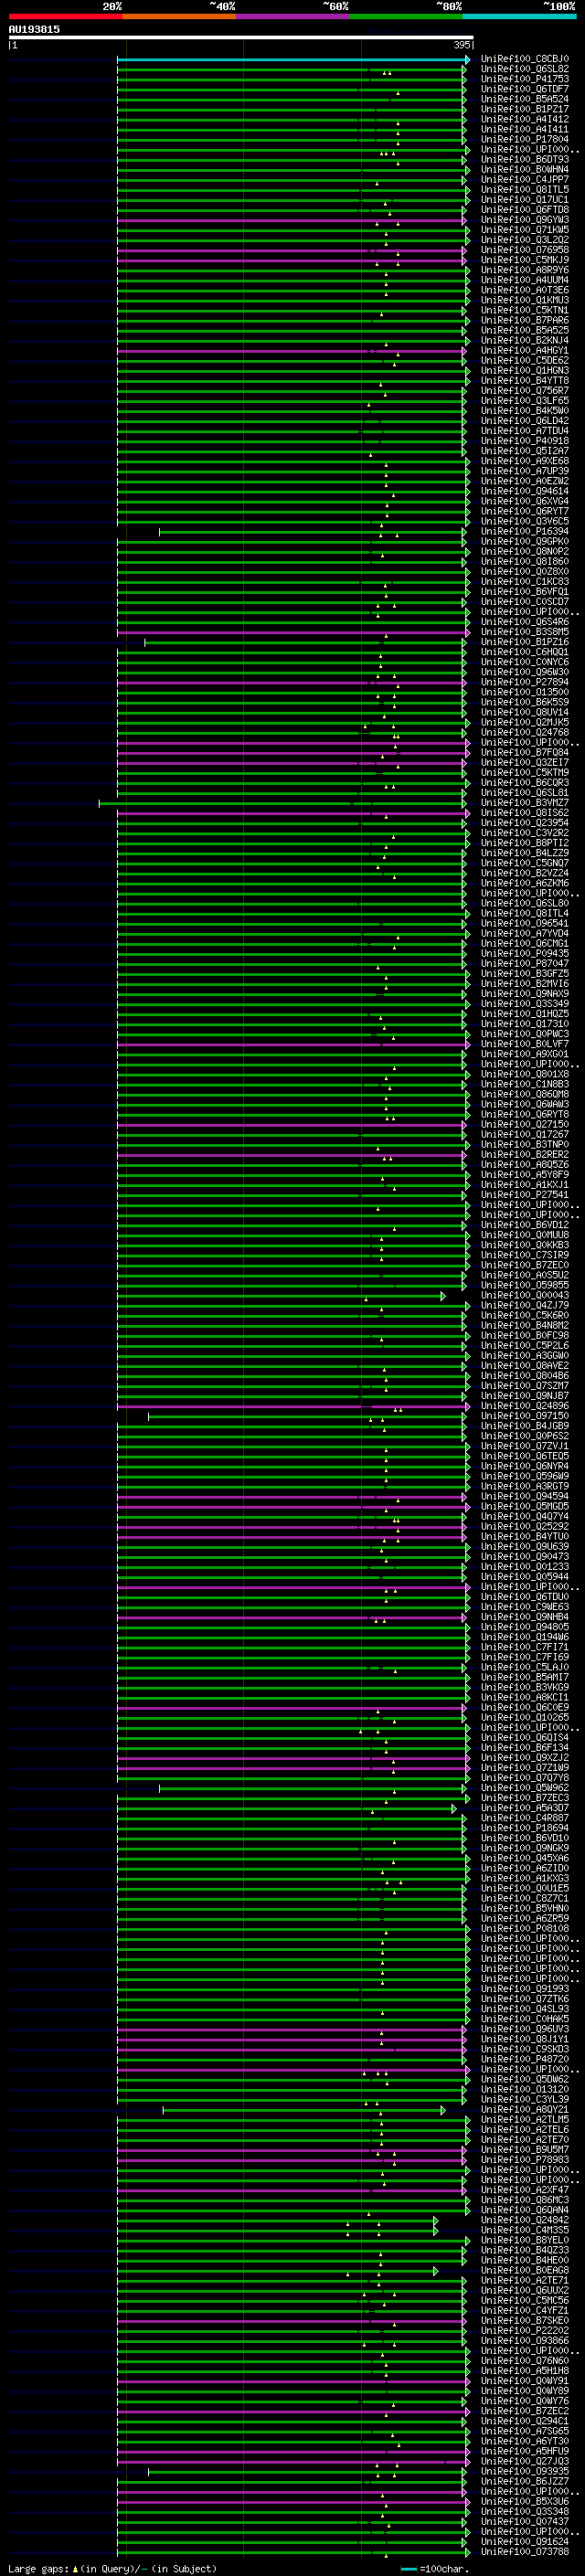Select hit label UniRef100_C5MKJ9

[524, 260]
